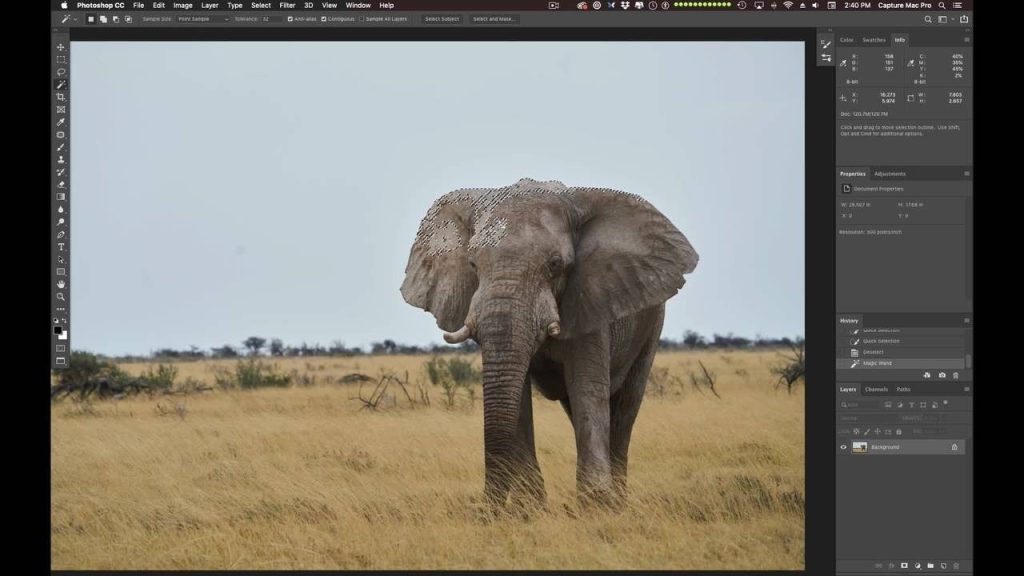Open the Layers panel options menu
The width and height of the screenshot is (1024, 576).
click(x=967, y=389)
